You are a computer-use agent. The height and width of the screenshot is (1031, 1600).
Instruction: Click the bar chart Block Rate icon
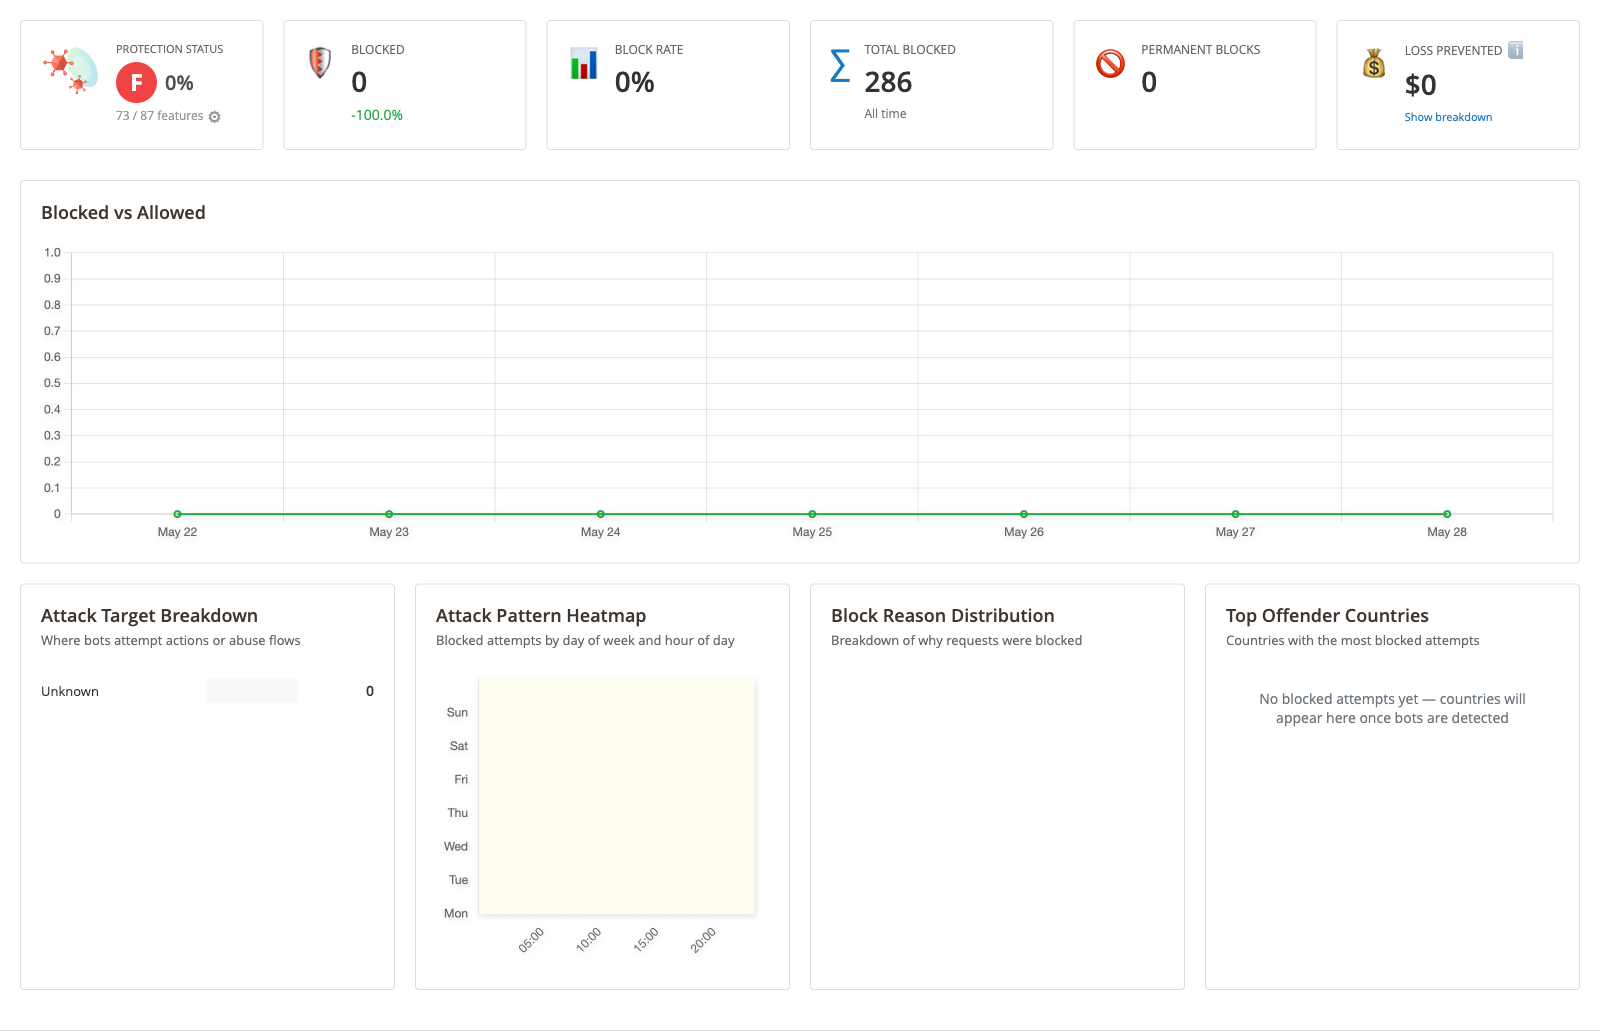click(x=584, y=63)
